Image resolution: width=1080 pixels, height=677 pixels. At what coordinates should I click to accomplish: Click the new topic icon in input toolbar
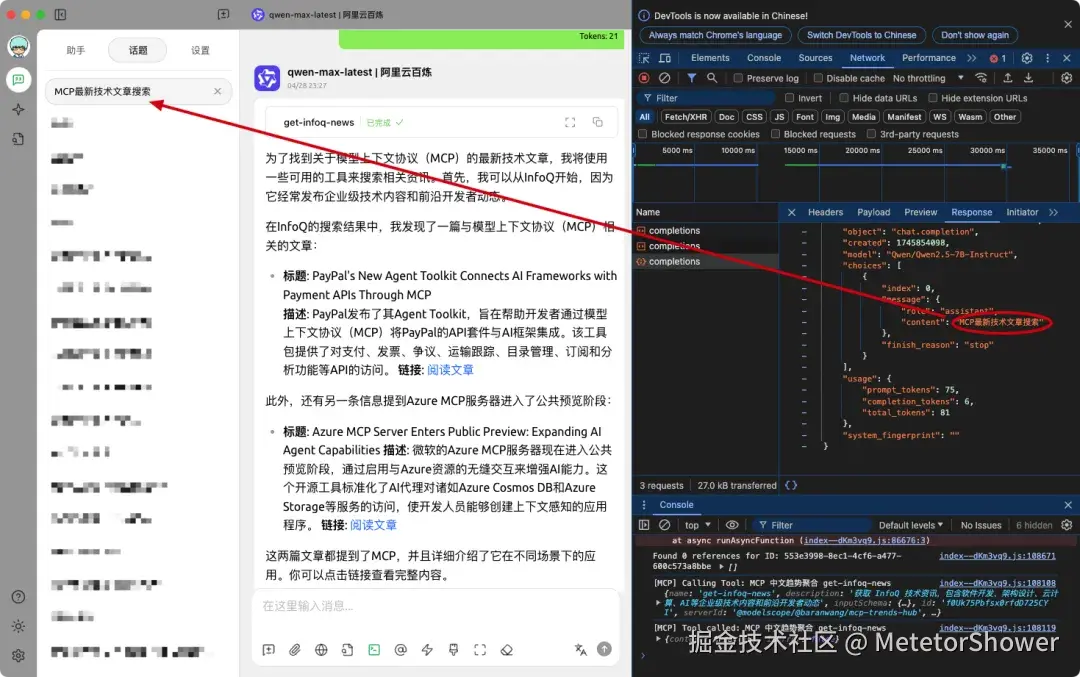click(x=269, y=649)
